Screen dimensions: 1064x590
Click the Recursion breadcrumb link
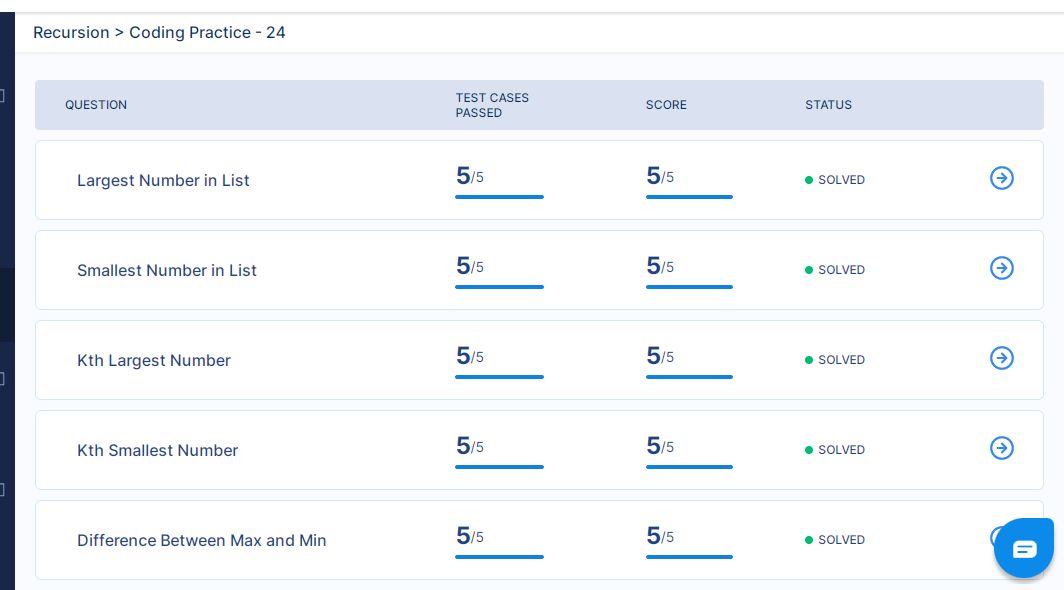pos(71,33)
